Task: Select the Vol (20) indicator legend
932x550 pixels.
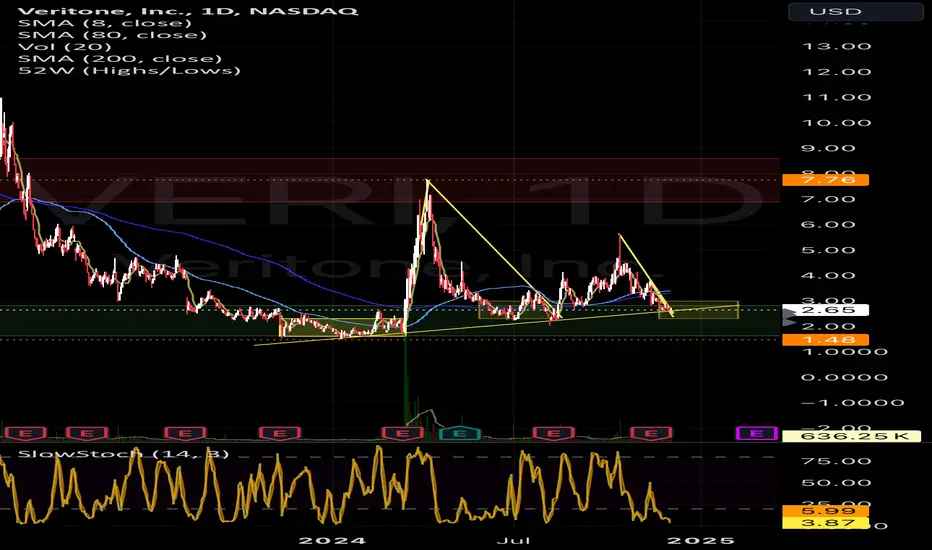Action: 65,47
